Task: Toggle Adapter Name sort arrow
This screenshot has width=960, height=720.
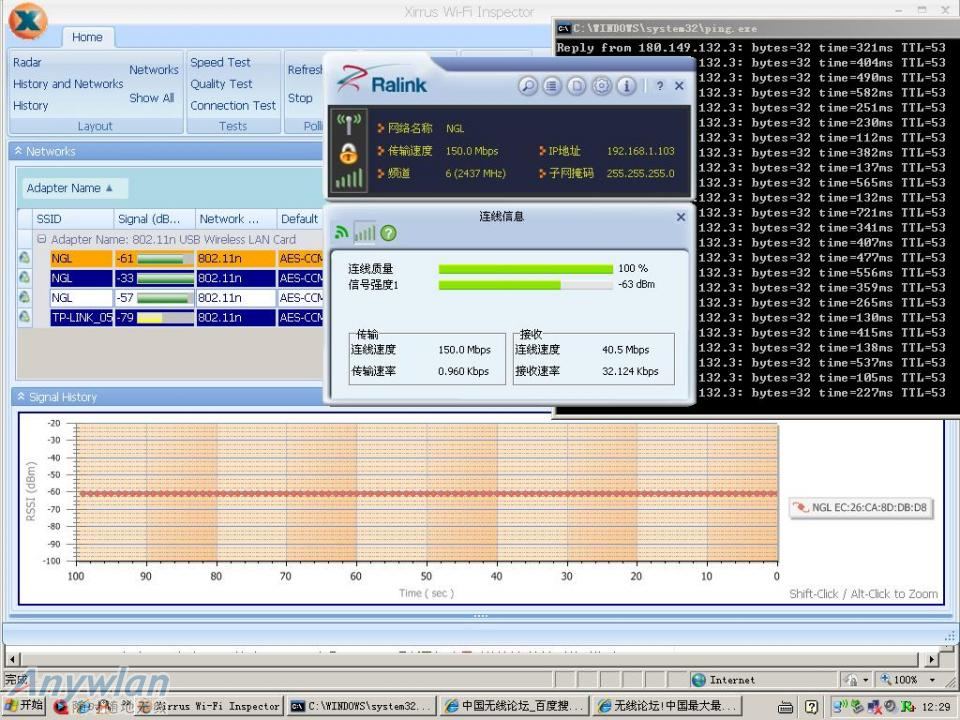Action: [109, 188]
